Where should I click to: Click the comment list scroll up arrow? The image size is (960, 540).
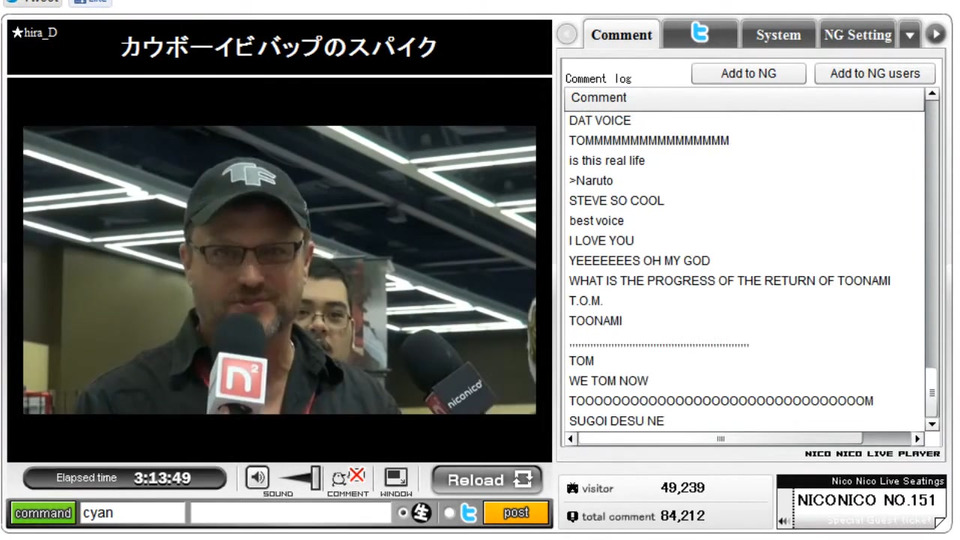coord(932,94)
